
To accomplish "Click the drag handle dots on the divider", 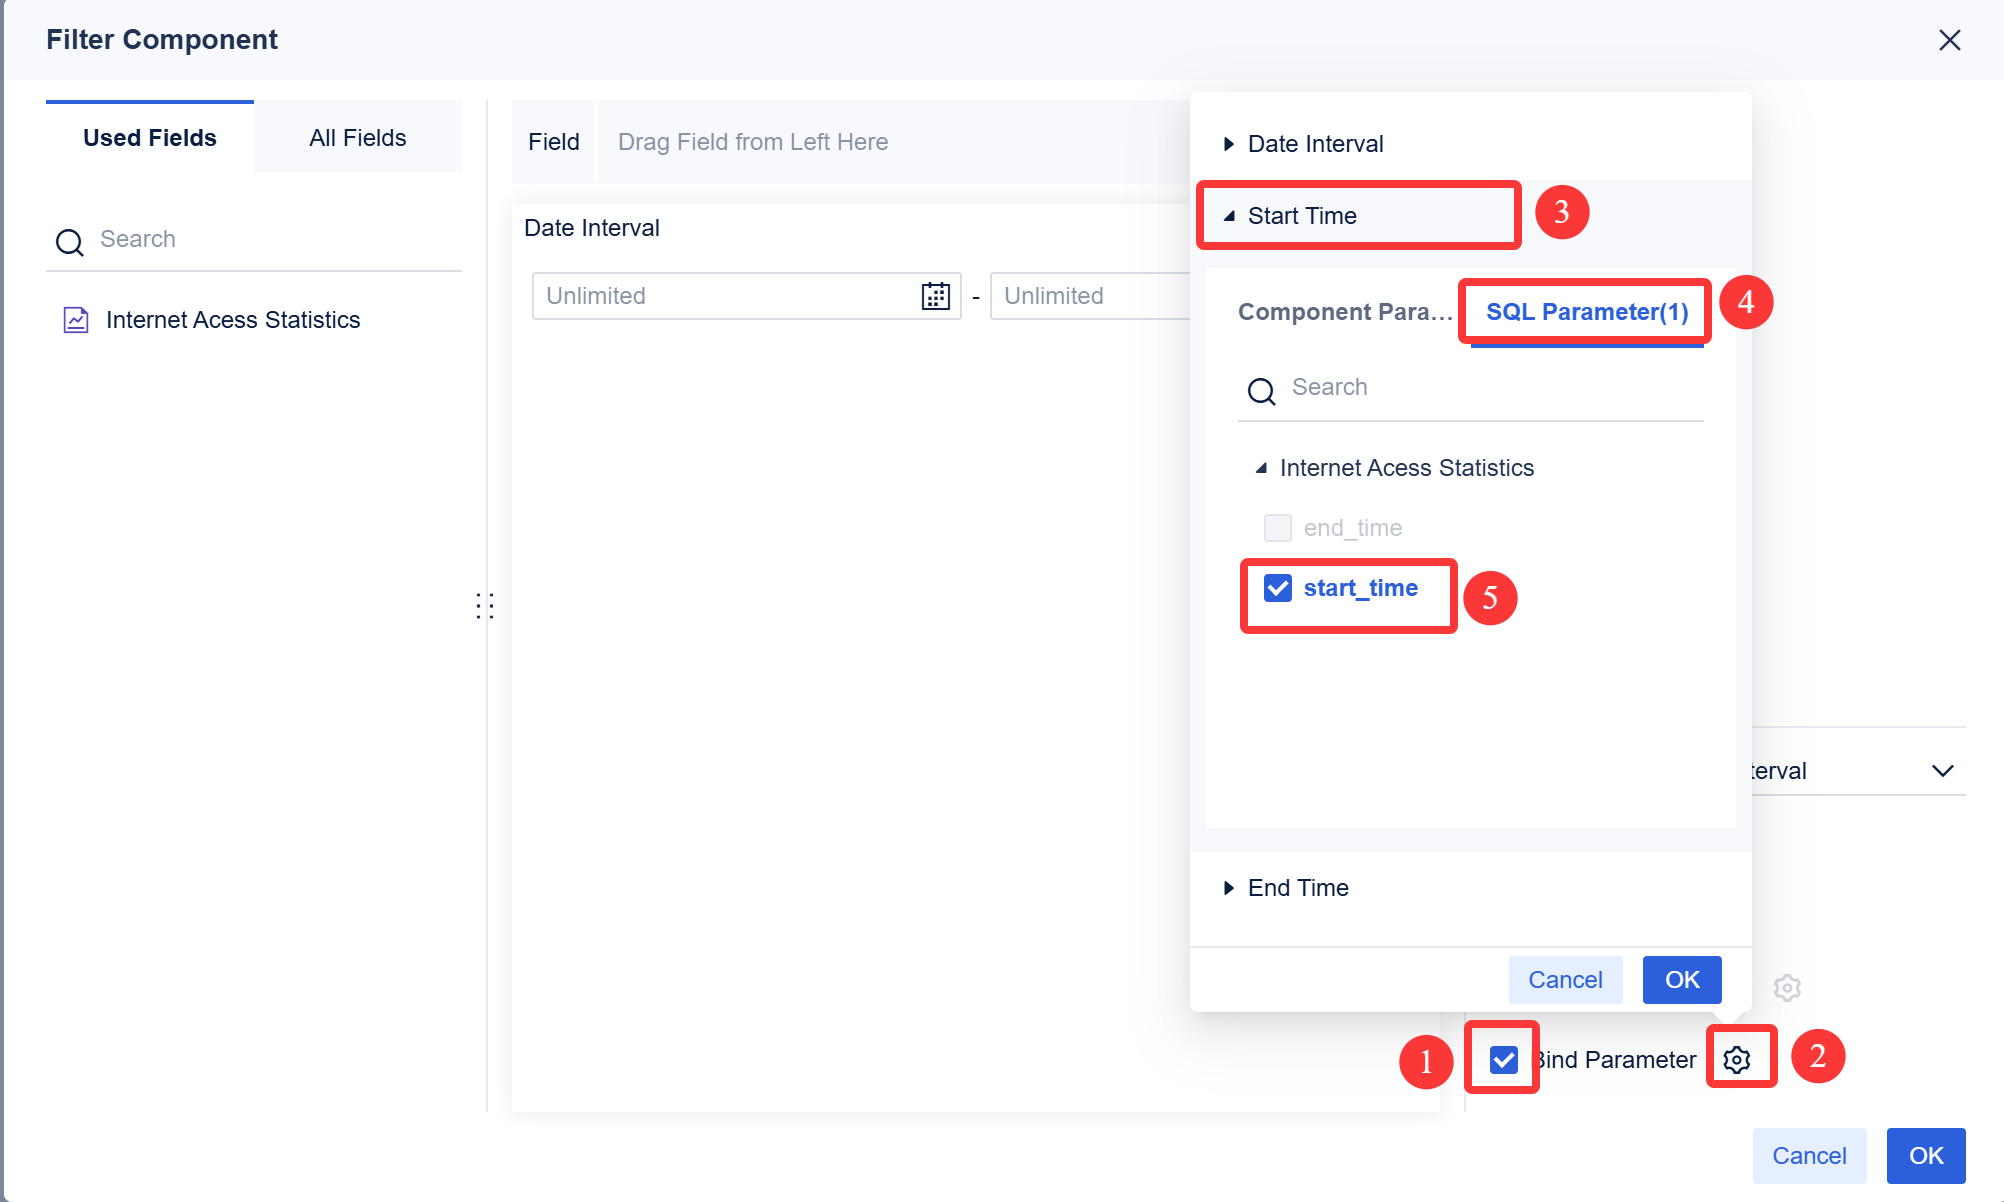I will (x=486, y=605).
